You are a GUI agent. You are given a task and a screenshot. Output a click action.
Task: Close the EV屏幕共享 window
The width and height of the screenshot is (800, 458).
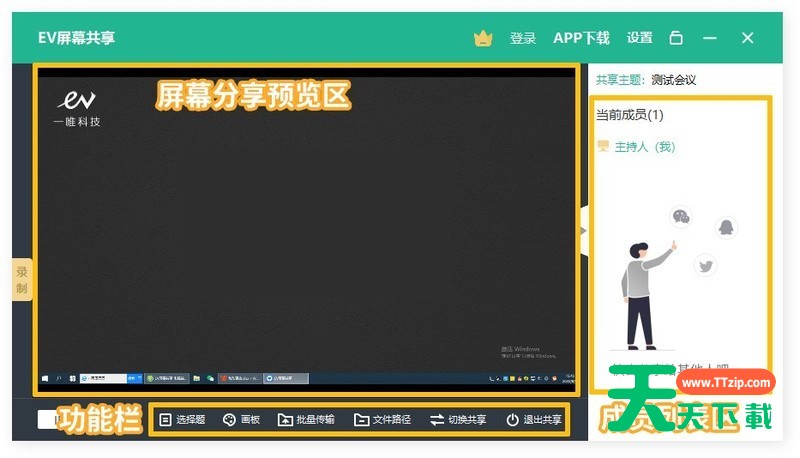click(747, 38)
